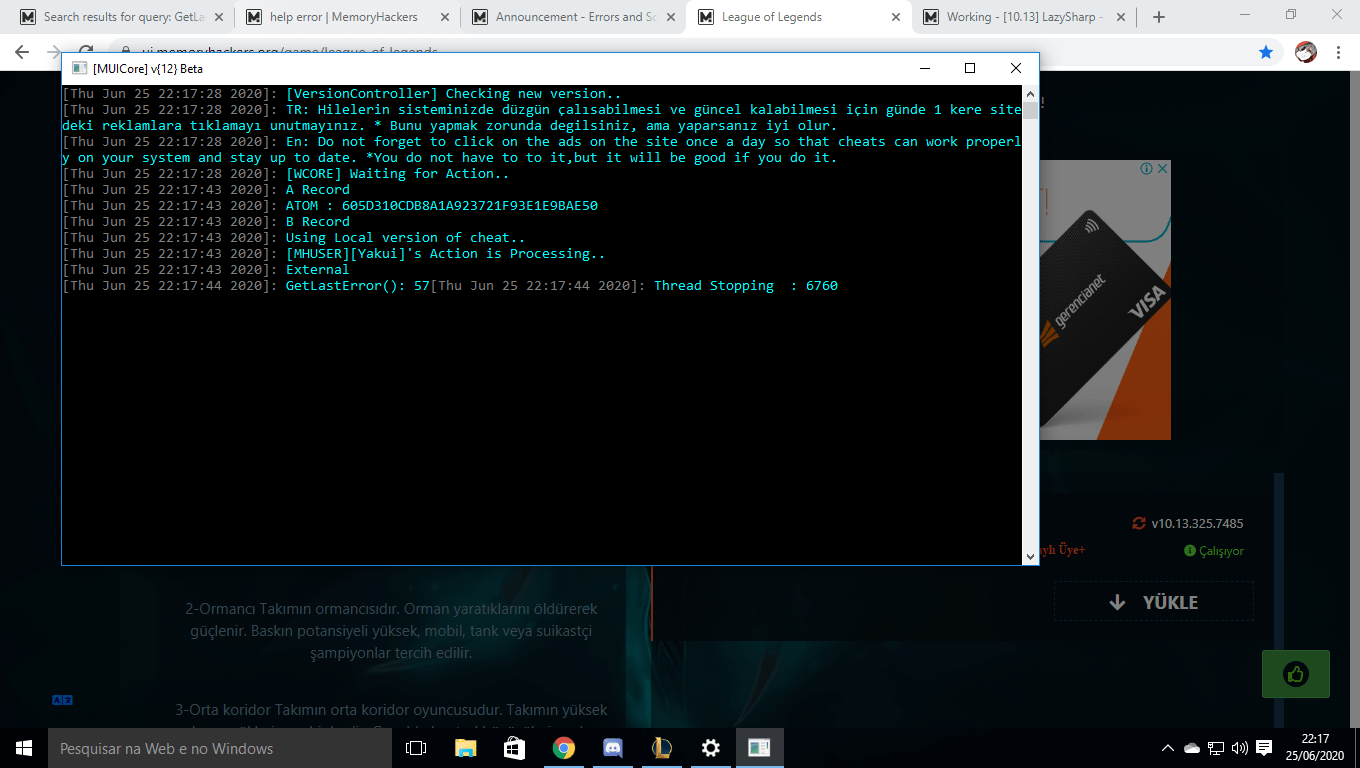The width and height of the screenshot is (1360, 768).
Task: Open volume control tray icon
Action: [1240, 748]
